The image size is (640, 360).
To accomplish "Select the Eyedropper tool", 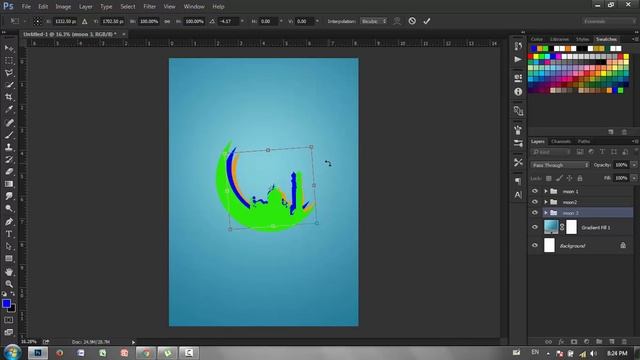I will point(9,109).
